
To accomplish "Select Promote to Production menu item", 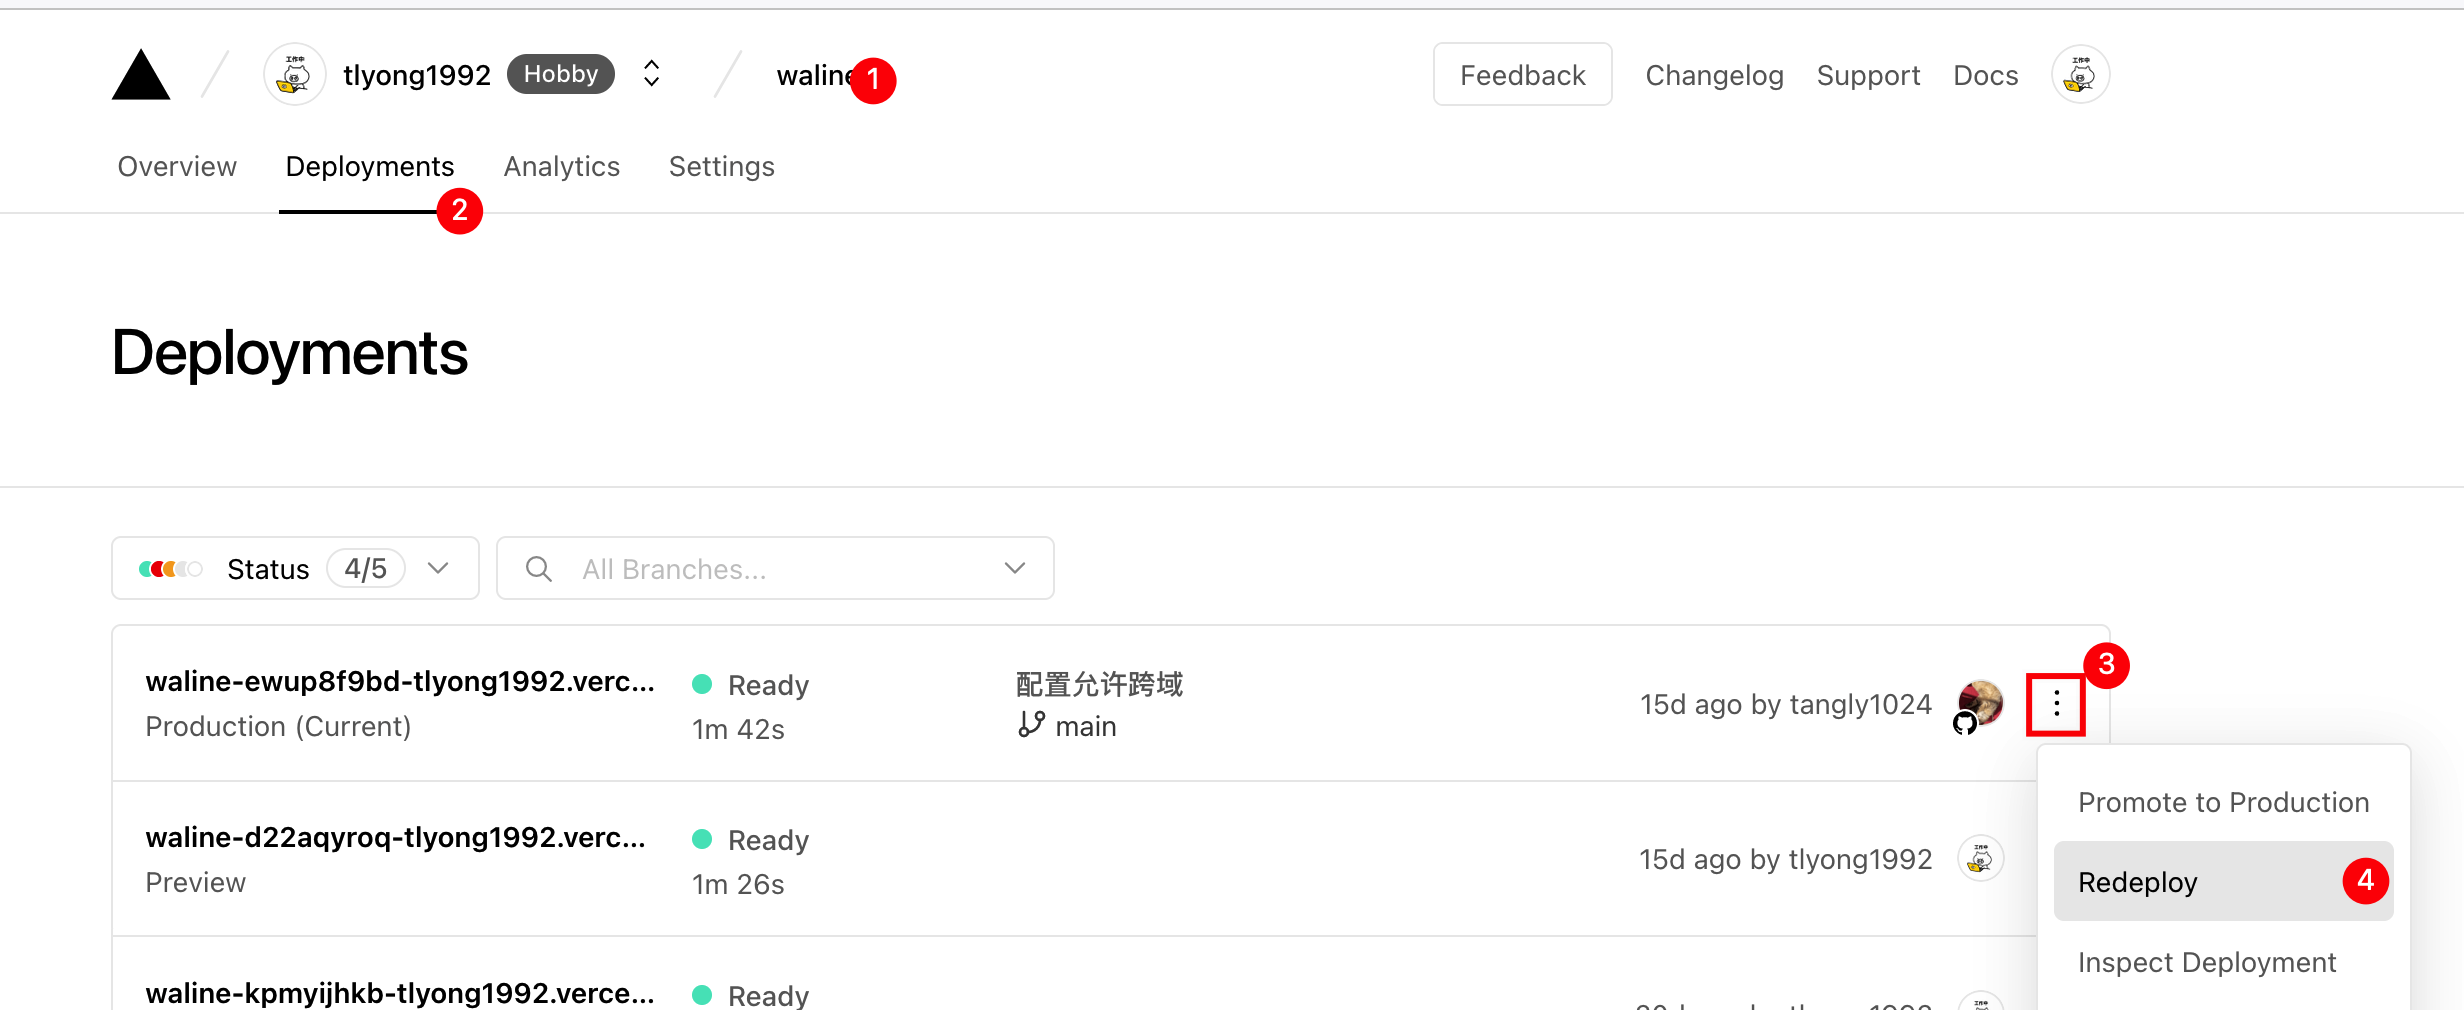I will 2223,802.
